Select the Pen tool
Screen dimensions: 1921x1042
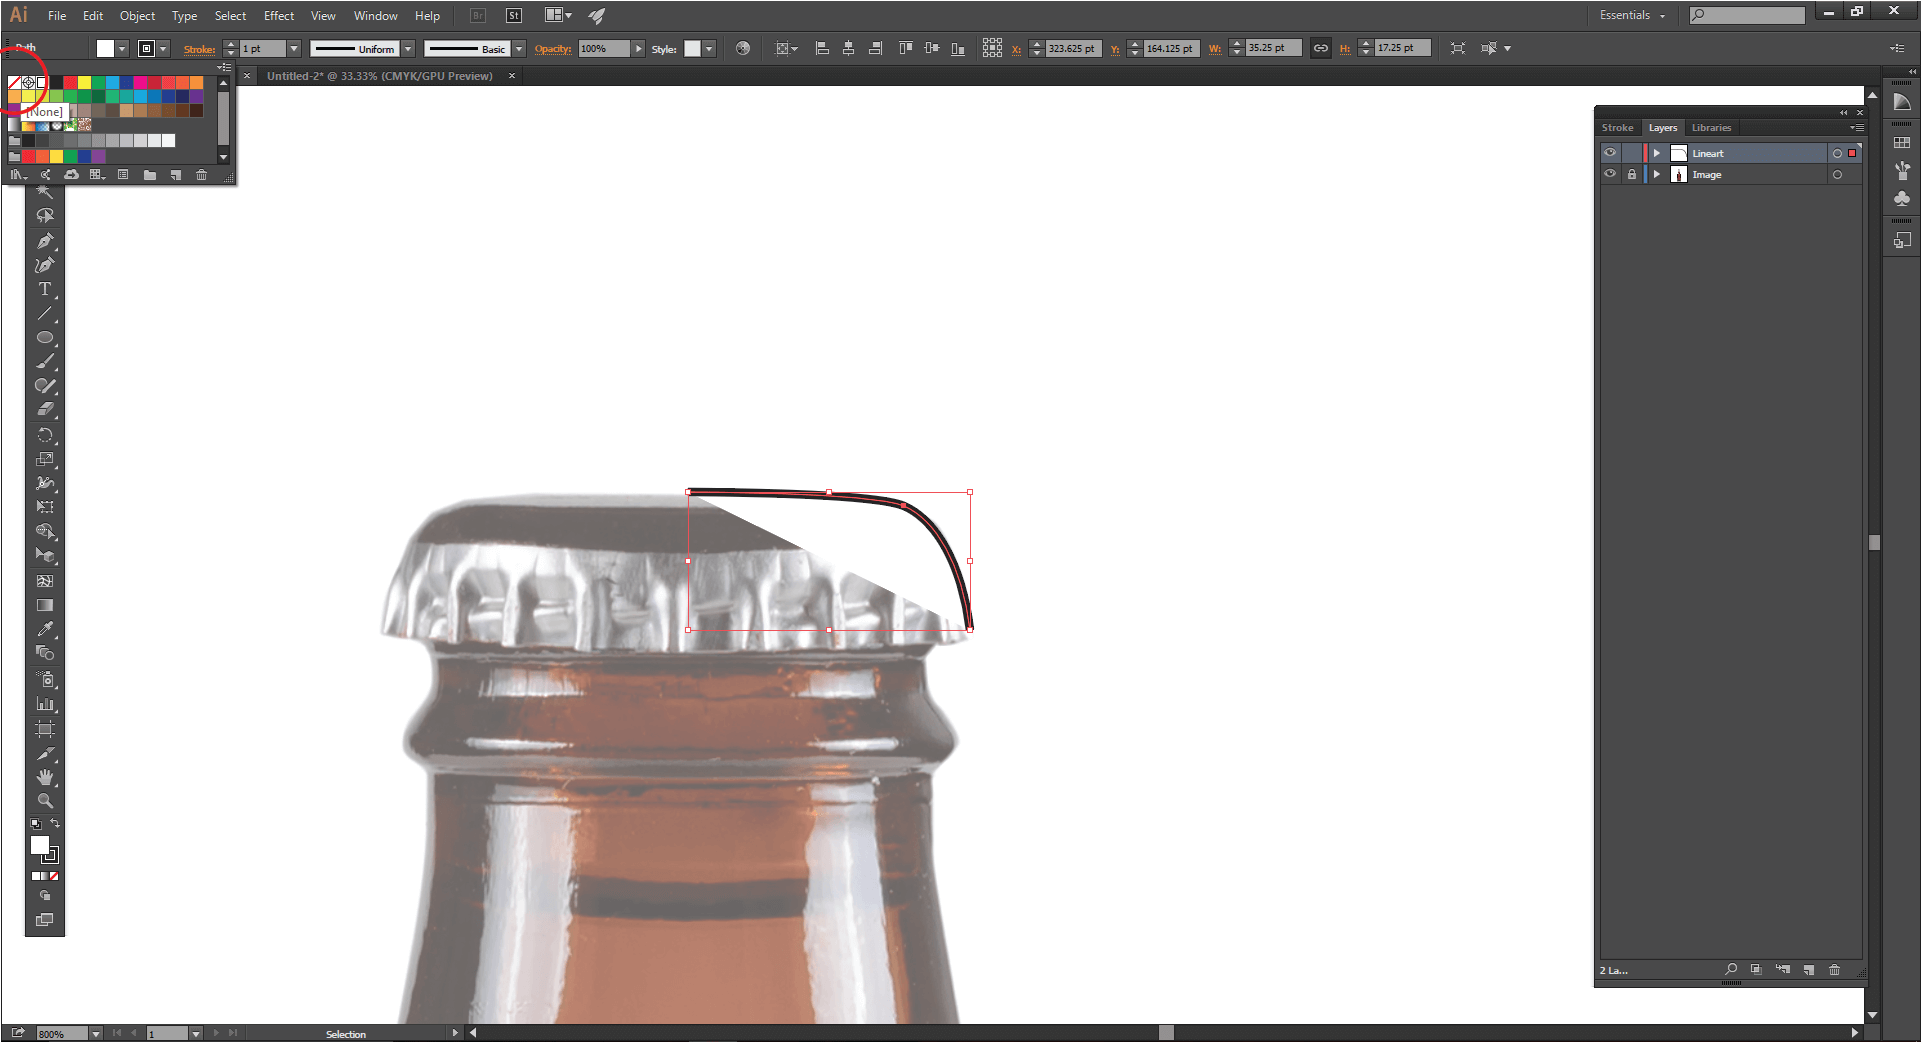click(45, 240)
